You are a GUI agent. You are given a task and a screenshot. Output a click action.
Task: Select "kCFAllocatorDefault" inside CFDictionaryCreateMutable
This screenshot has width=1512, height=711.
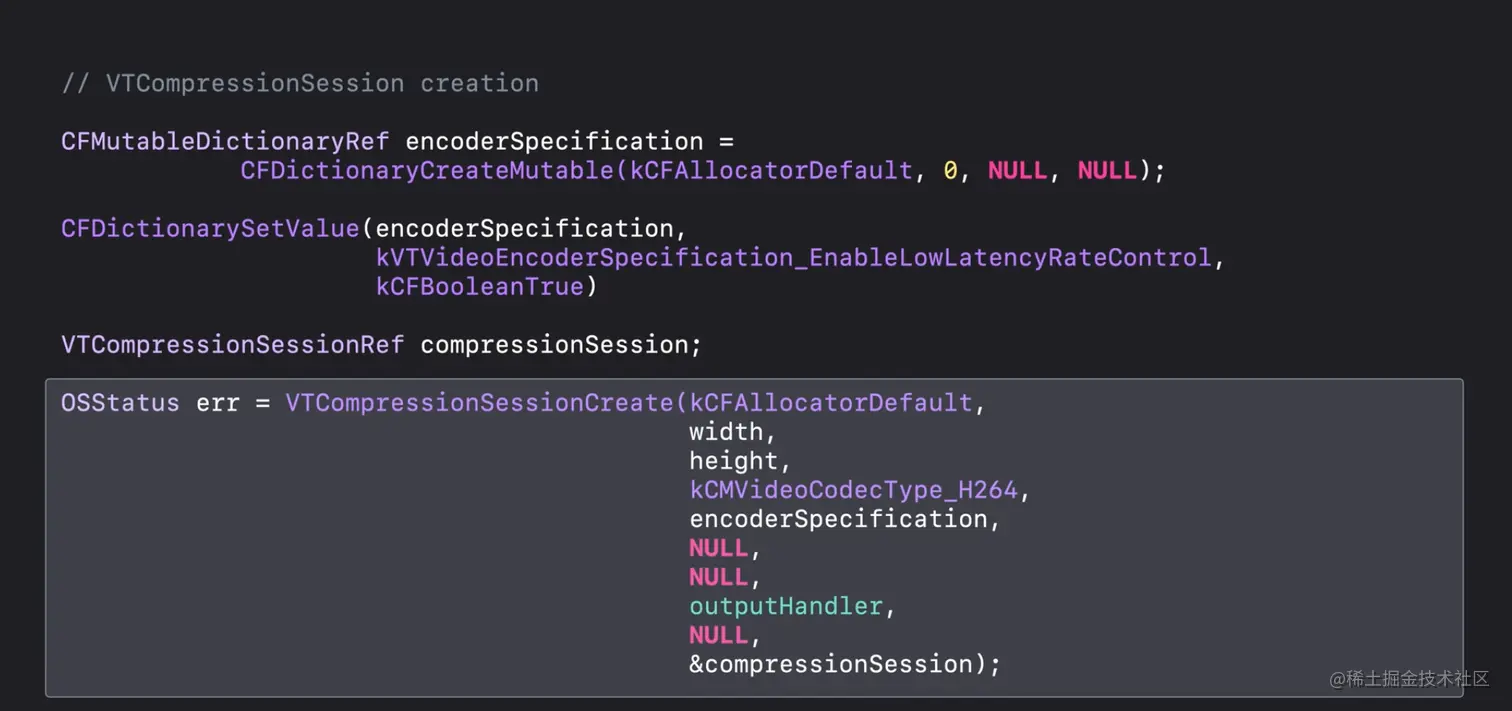tap(771, 171)
